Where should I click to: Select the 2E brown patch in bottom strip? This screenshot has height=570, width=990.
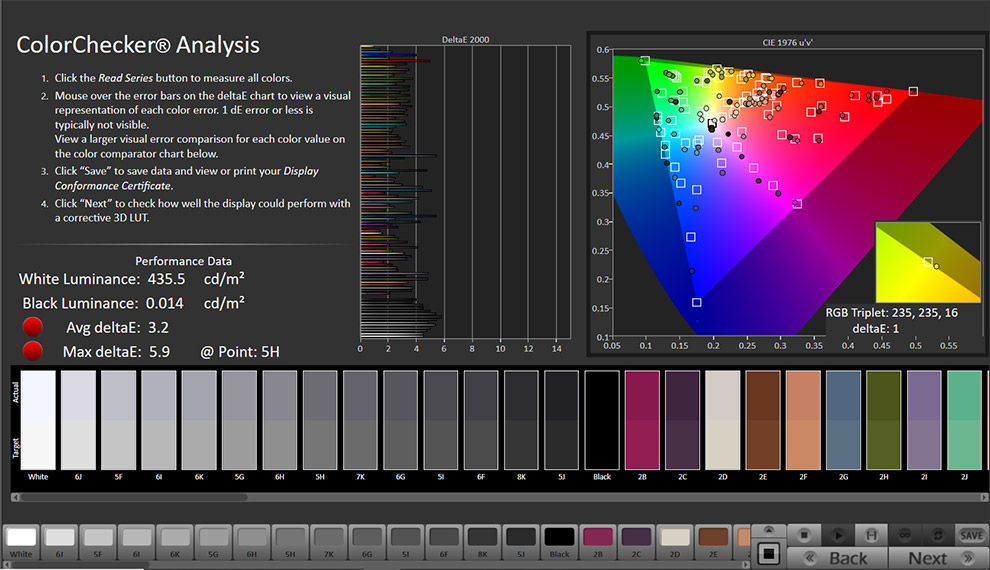(713, 542)
